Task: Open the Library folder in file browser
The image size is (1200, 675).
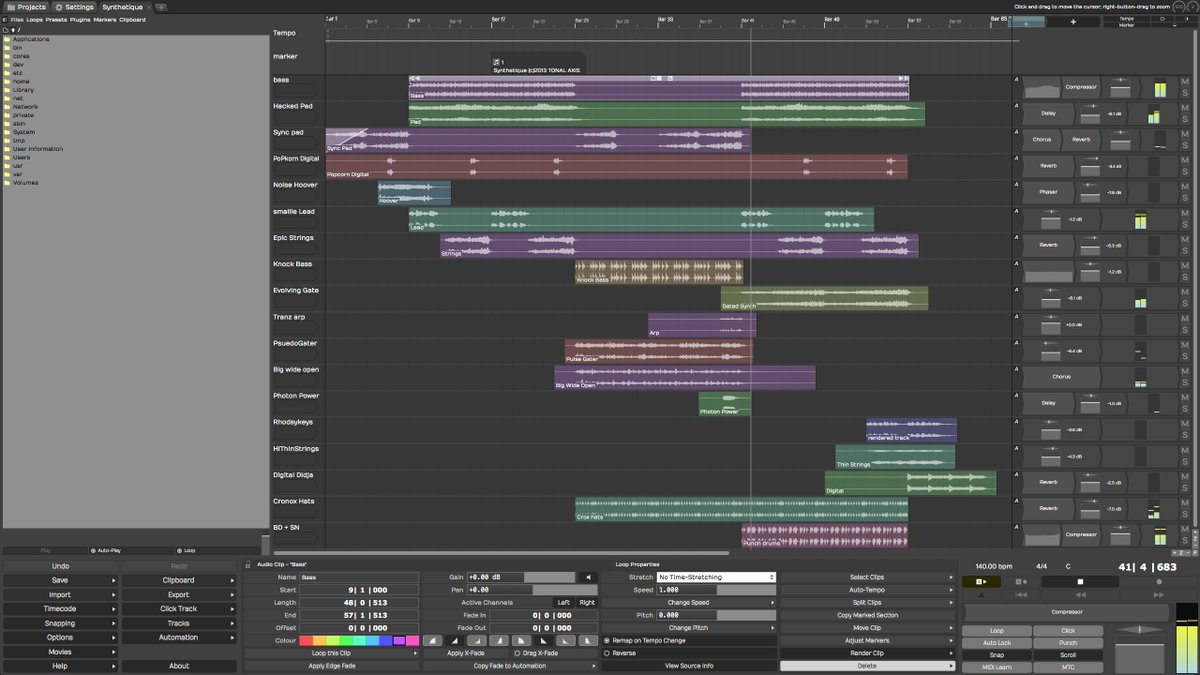Action: coord(23,89)
